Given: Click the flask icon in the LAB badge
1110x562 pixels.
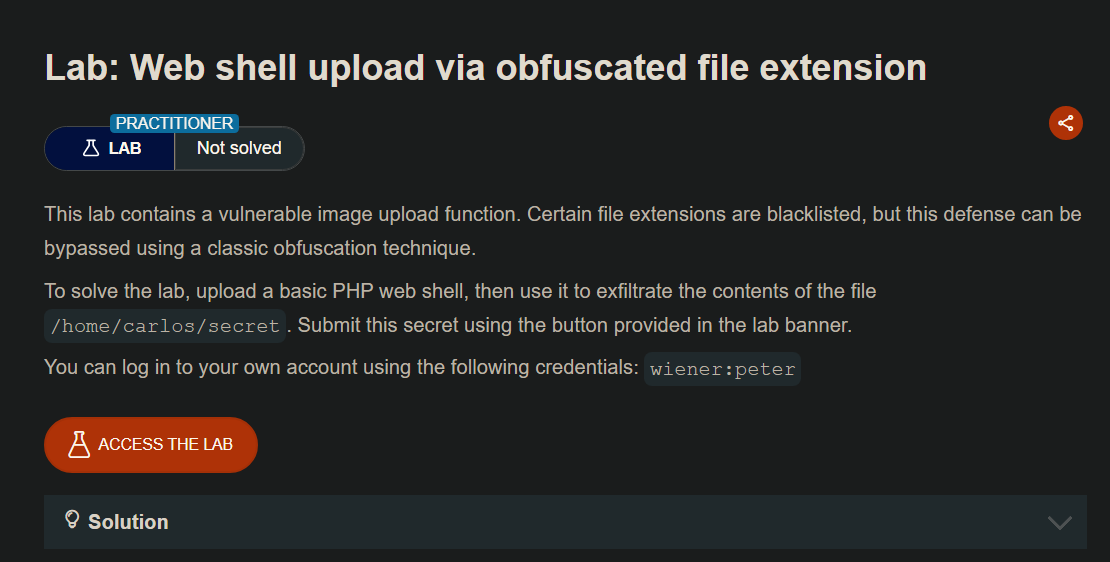Looking at the screenshot, I should (x=91, y=148).
